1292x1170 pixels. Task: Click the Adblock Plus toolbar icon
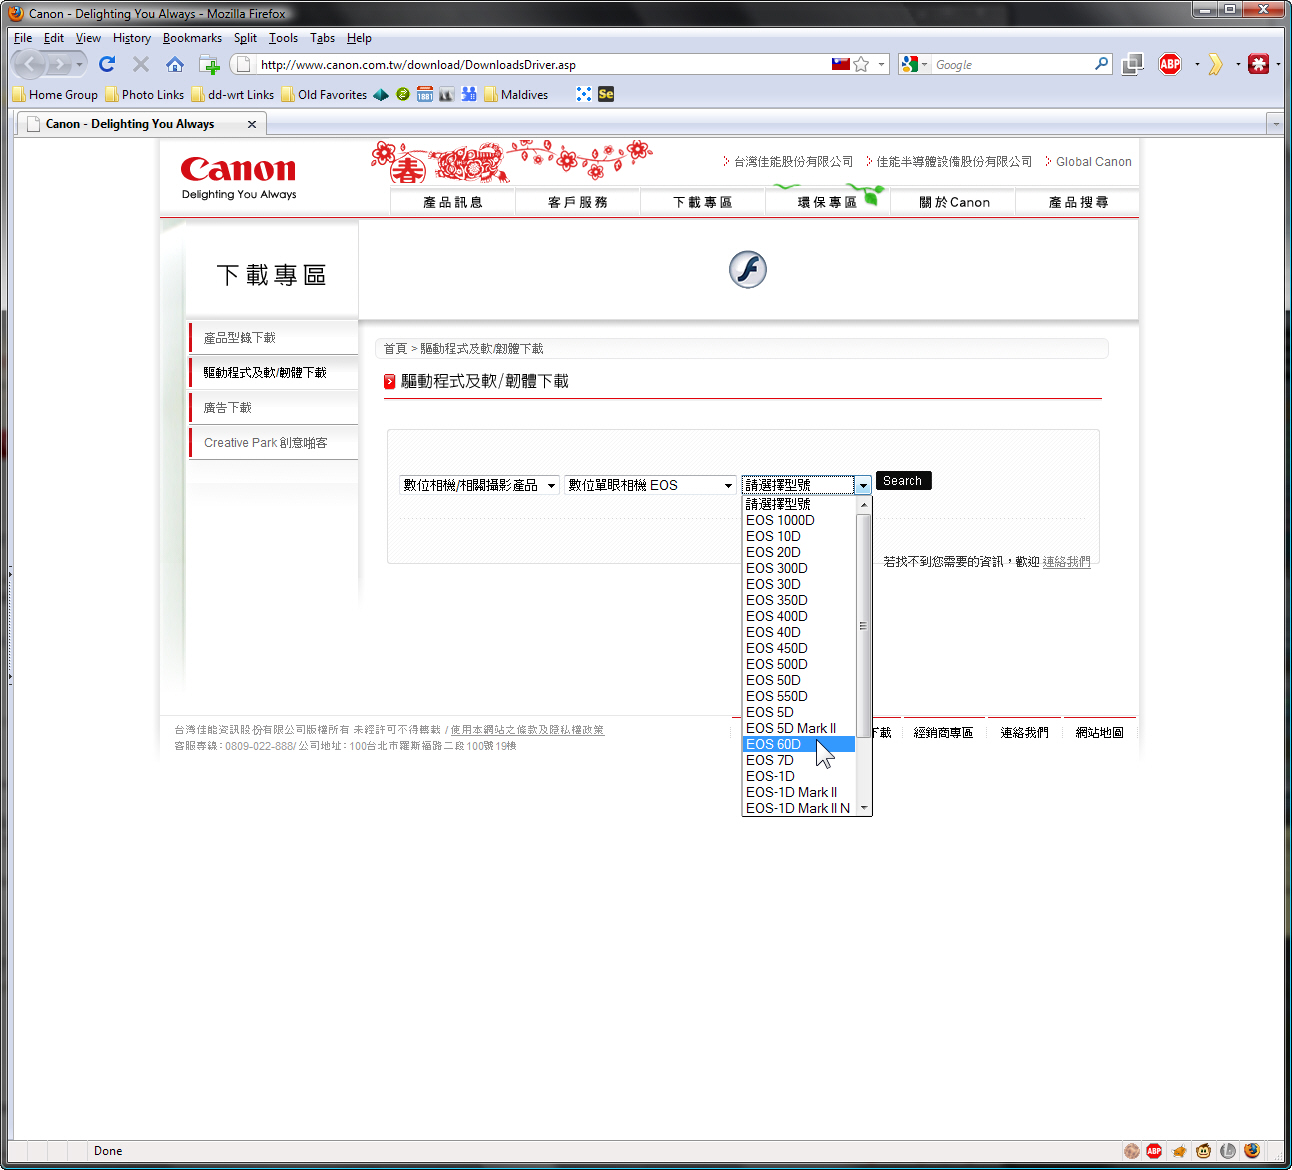[1170, 64]
